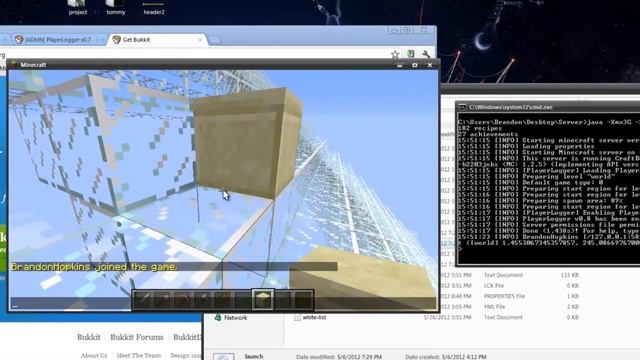Click inside the server console output

tap(549, 189)
